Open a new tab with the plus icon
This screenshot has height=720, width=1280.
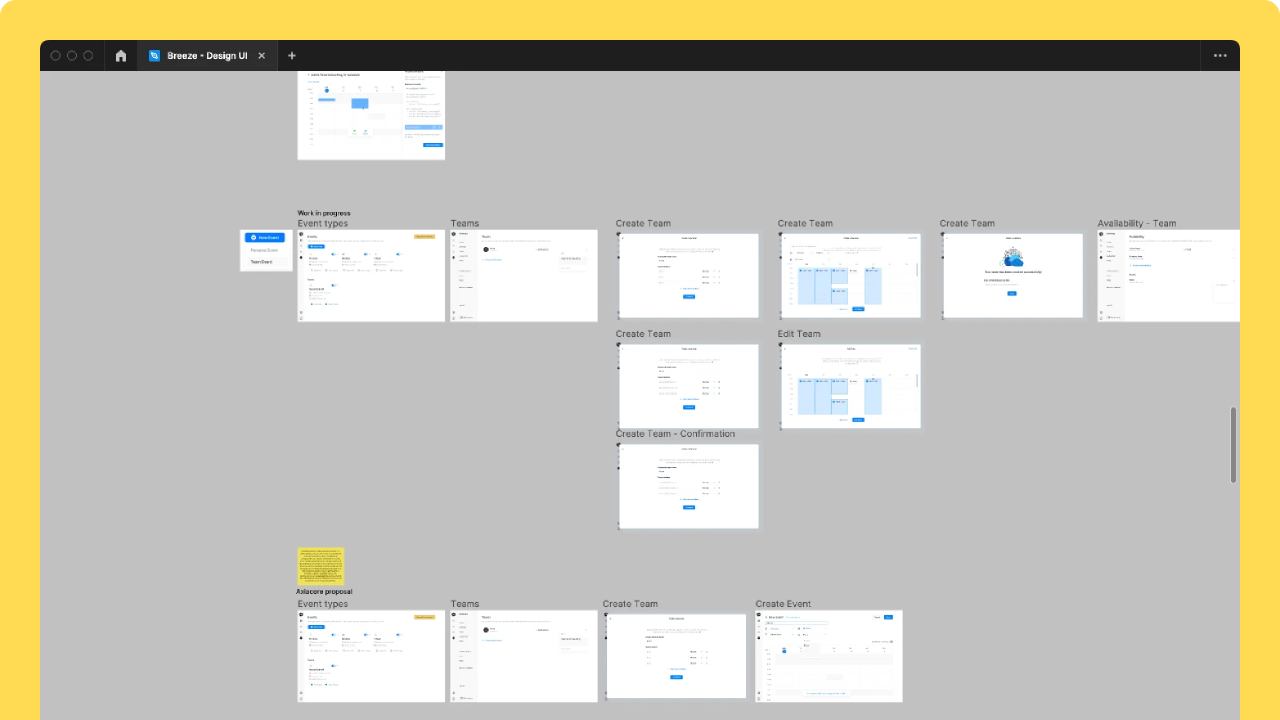(292, 56)
